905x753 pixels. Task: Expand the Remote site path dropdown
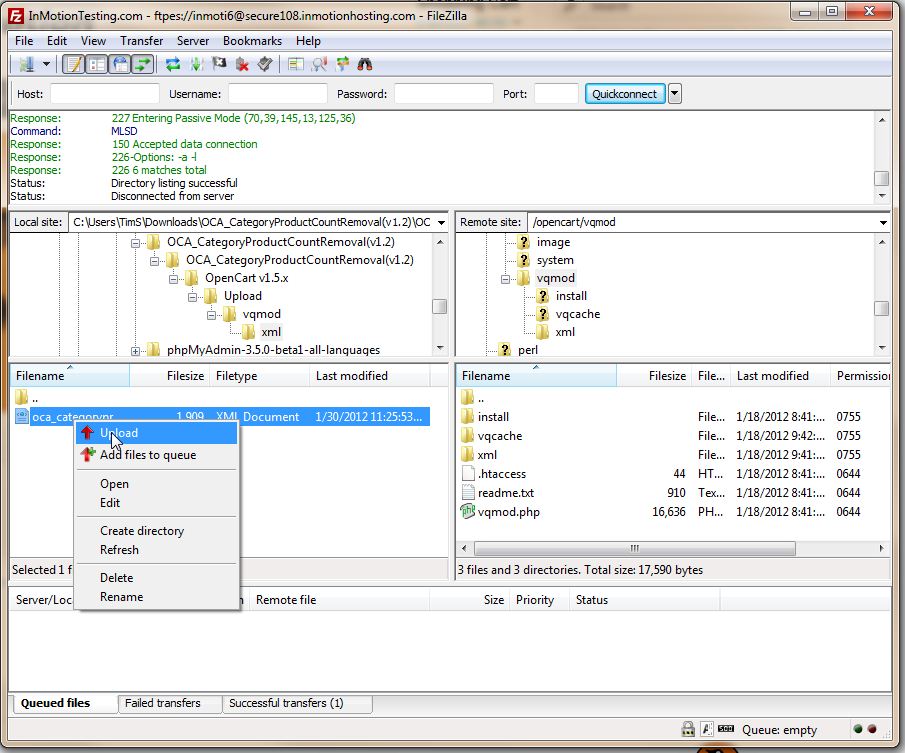pos(883,222)
